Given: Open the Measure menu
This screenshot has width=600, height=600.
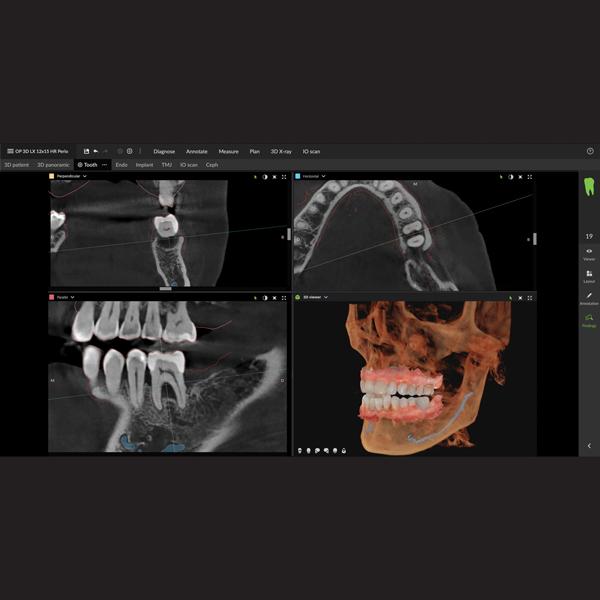Looking at the screenshot, I should [228, 151].
